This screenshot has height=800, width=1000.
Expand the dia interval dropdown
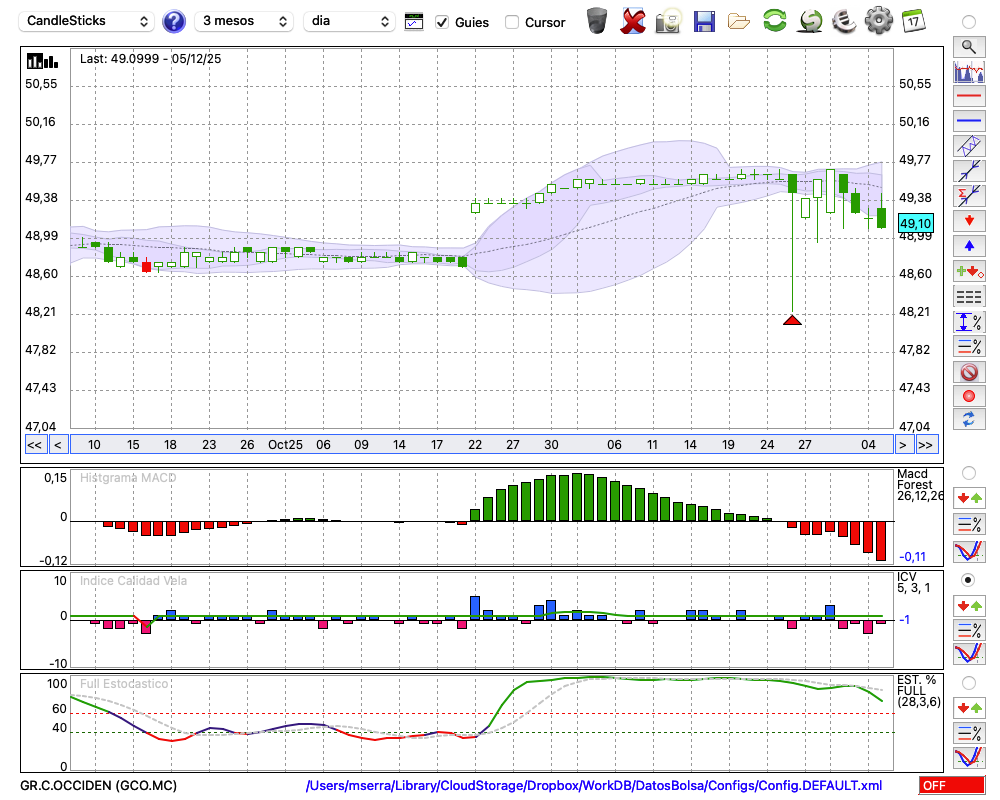pos(349,21)
